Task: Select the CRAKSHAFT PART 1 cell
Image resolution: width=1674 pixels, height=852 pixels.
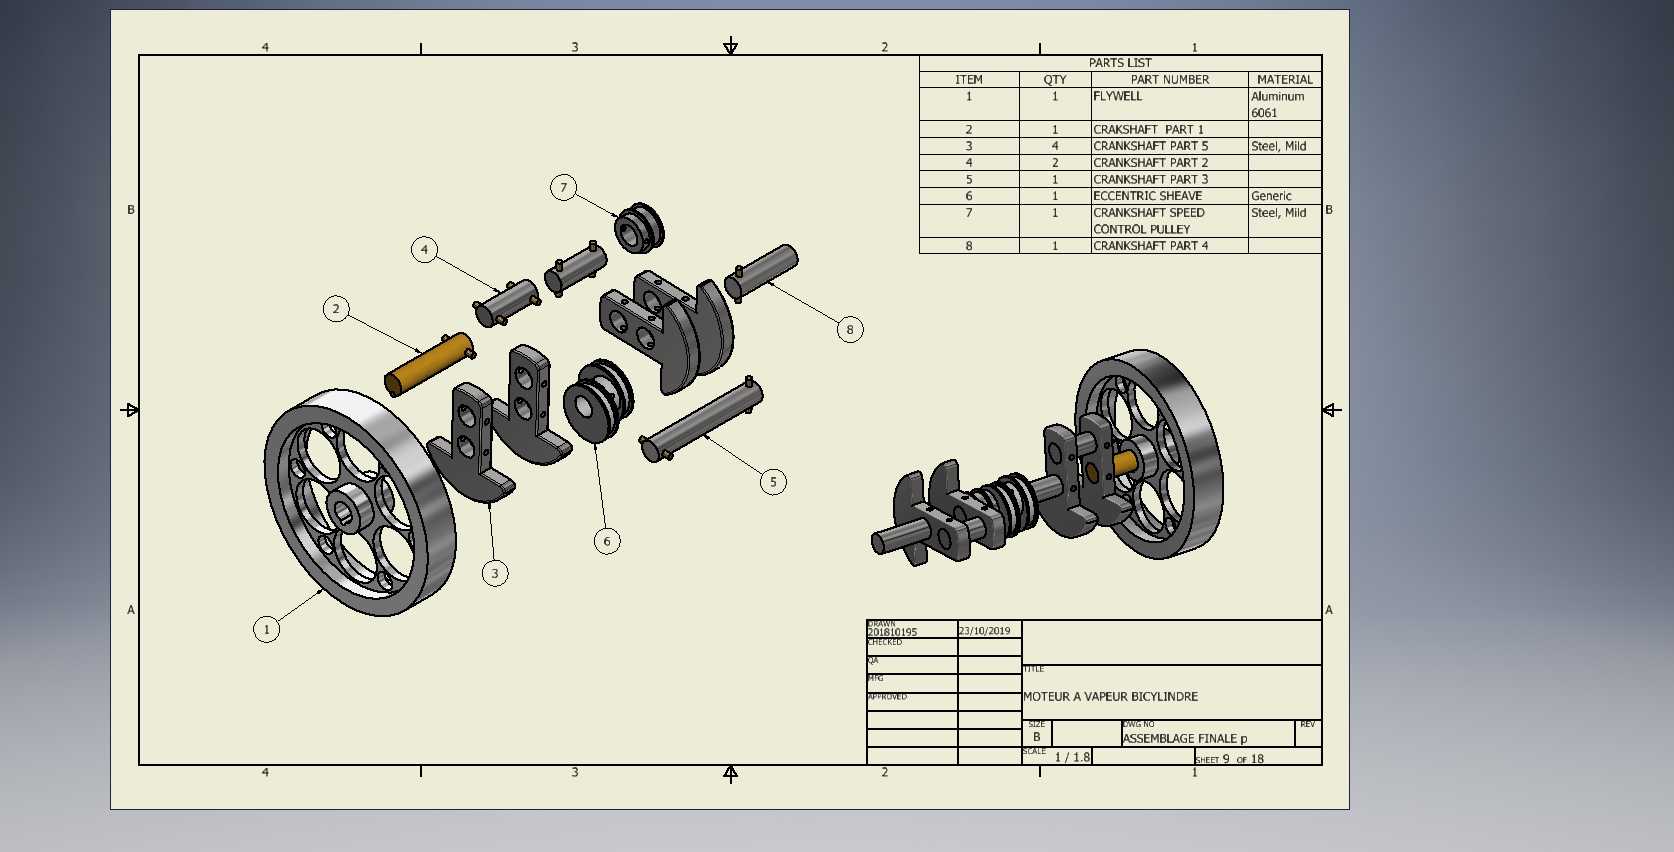Action: coord(1170,130)
